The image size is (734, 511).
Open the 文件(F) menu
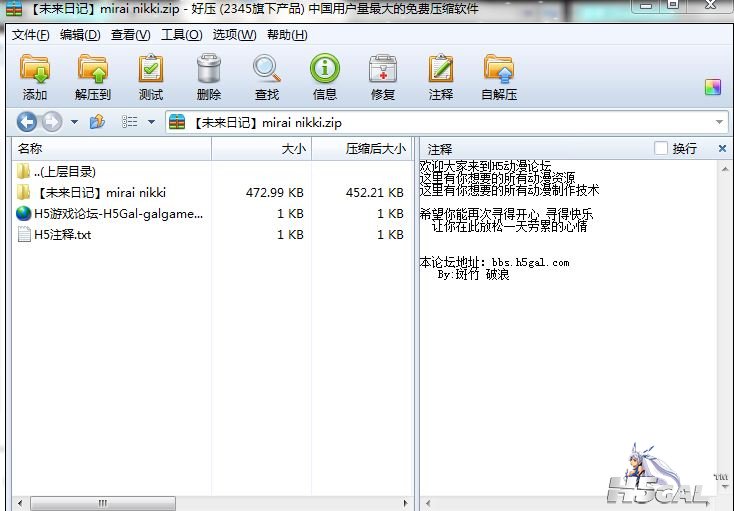coord(30,35)
